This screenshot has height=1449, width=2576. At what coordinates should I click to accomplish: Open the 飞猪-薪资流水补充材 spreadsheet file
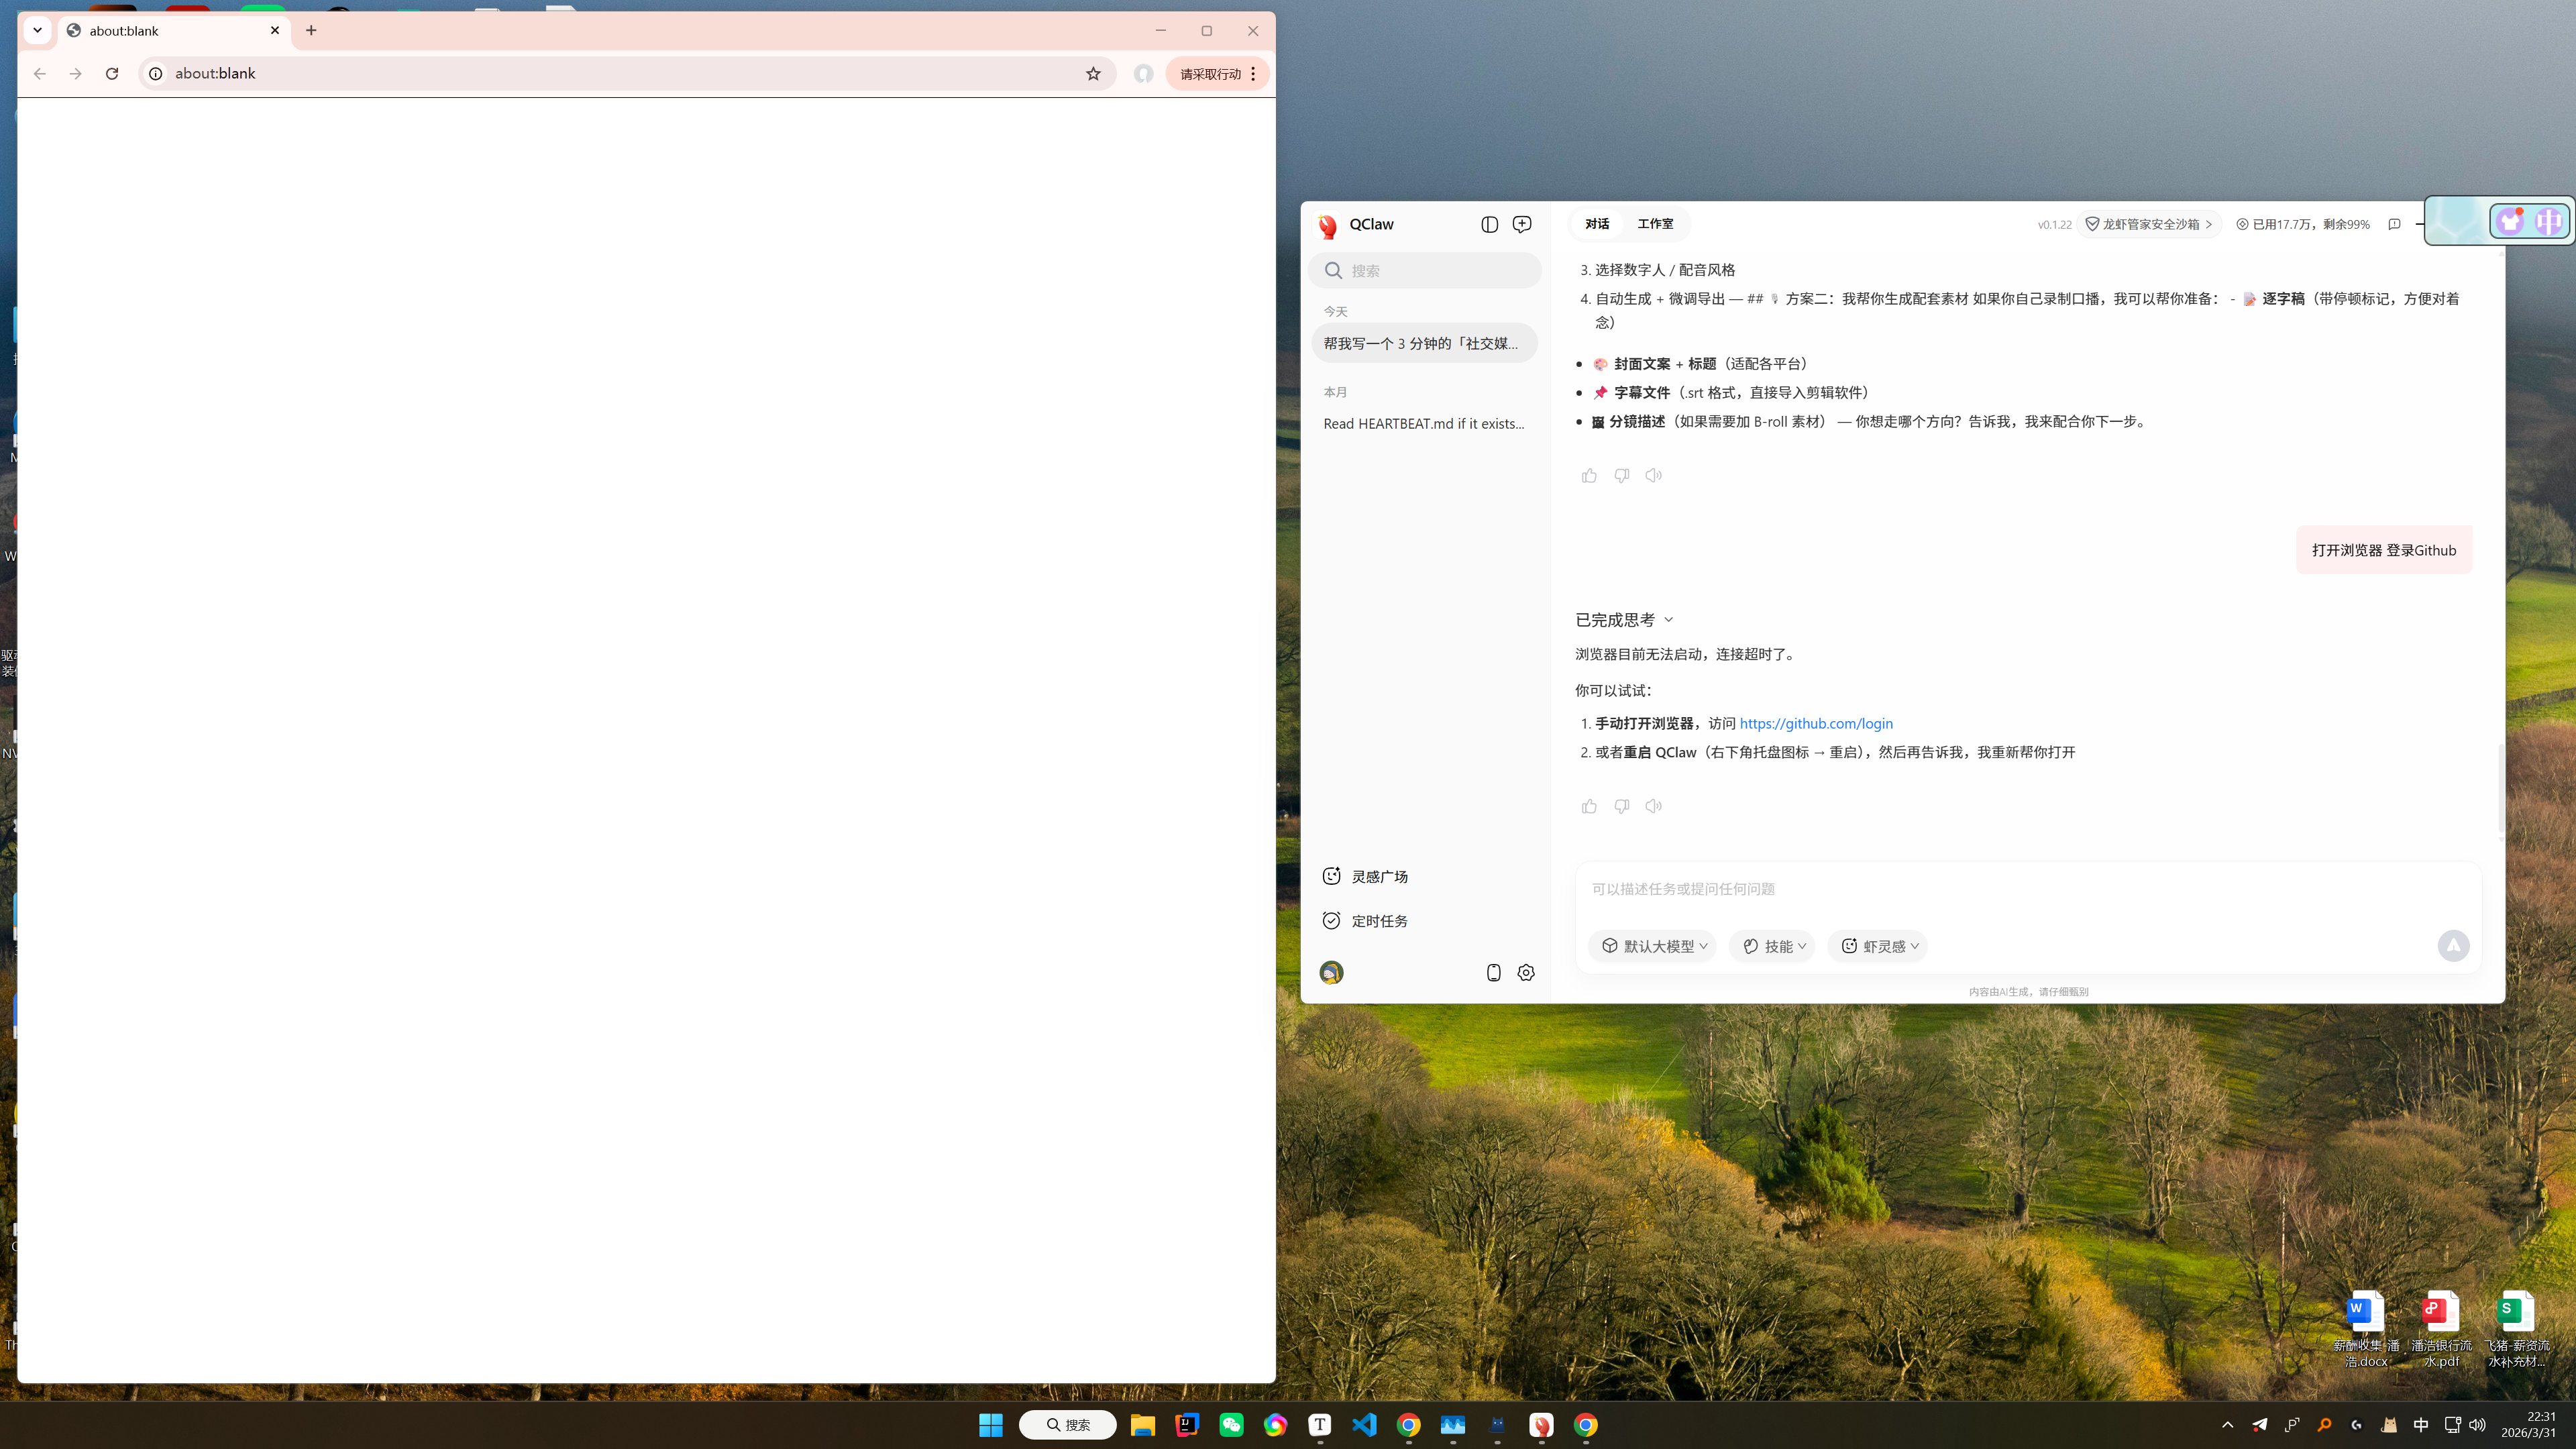(2517, 1329)
